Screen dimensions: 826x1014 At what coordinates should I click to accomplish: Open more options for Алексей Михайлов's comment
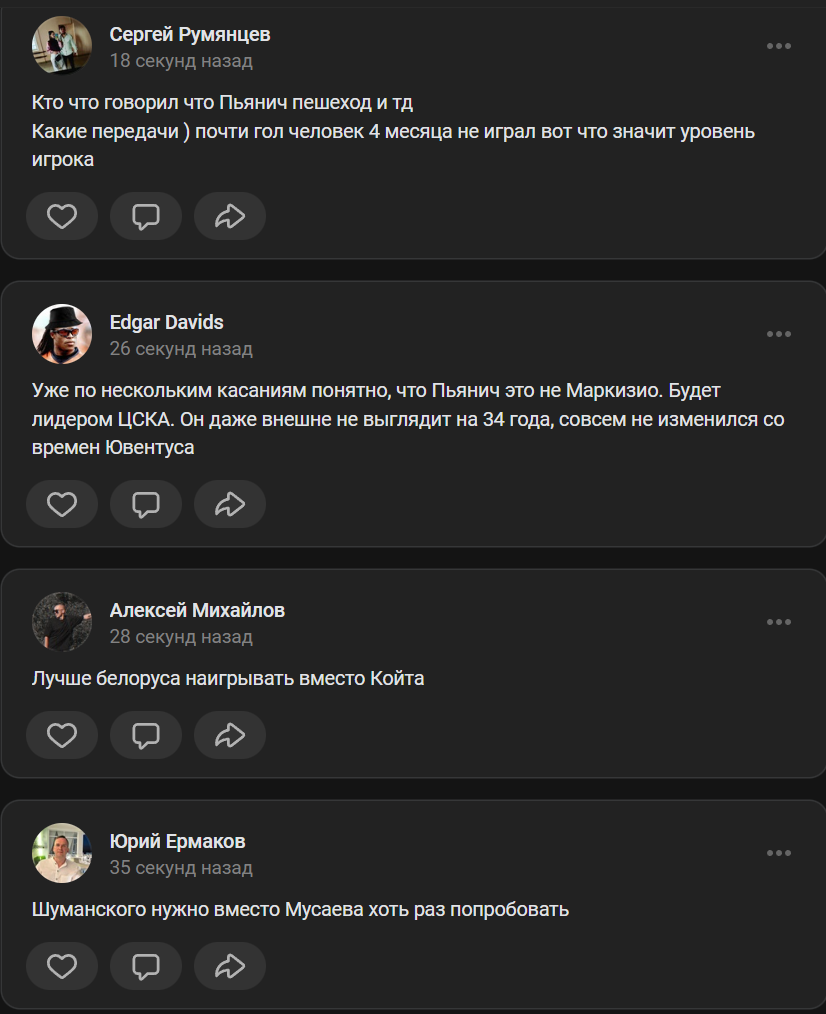779,622
